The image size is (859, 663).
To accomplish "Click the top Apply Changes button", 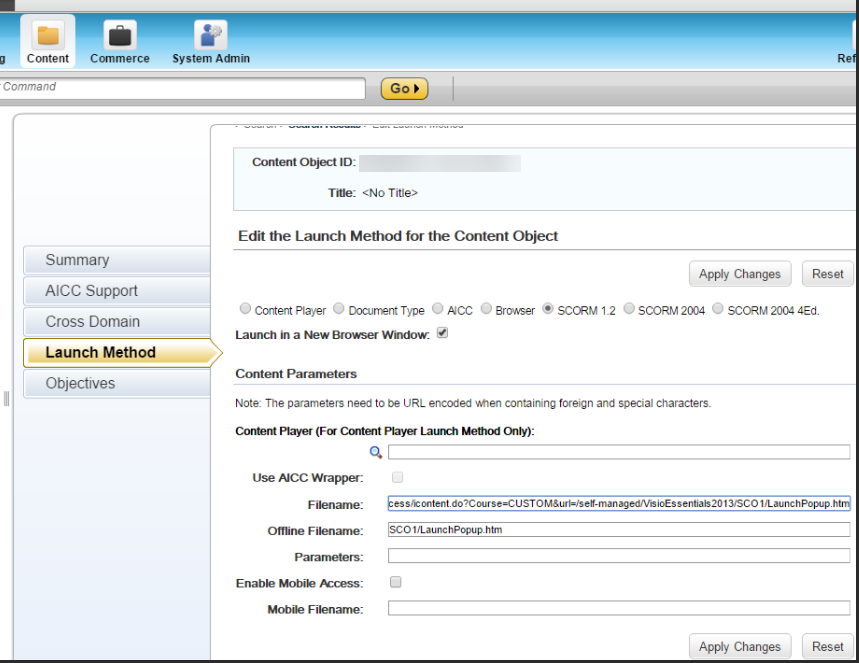I will pyautogui.click(x=740, y=274).
